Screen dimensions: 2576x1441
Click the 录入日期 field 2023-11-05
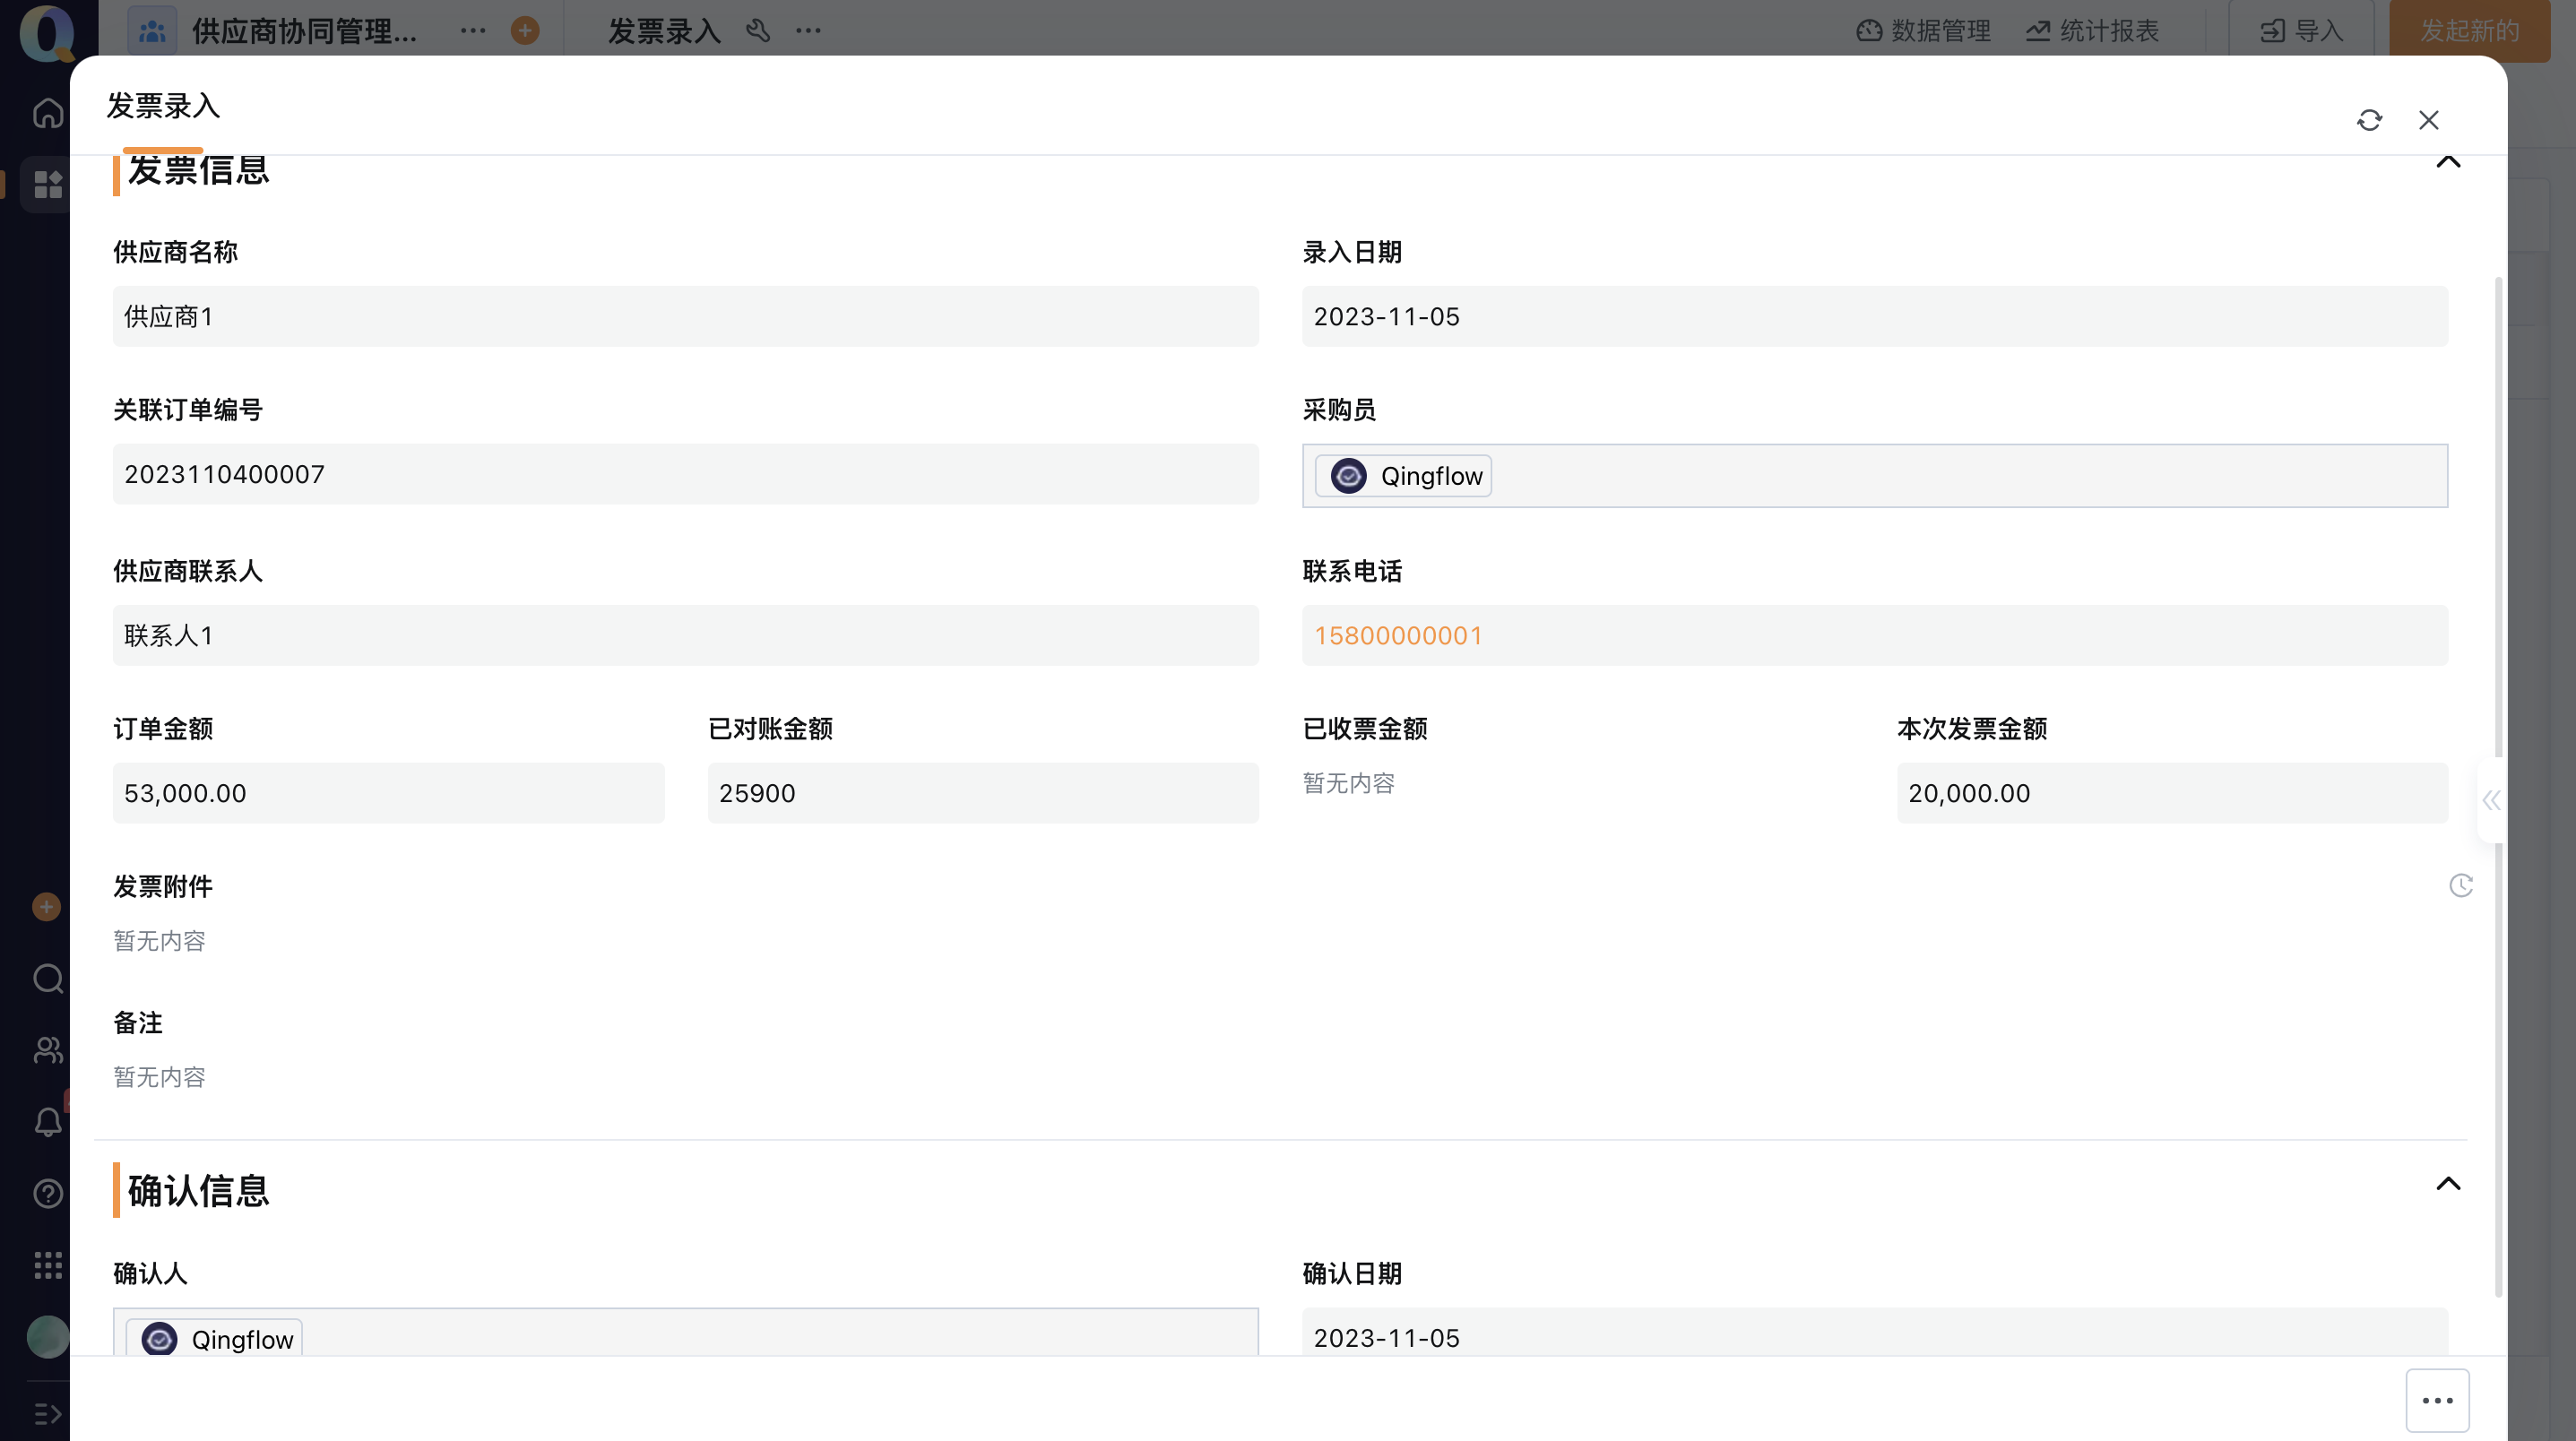pos(1875,317)
